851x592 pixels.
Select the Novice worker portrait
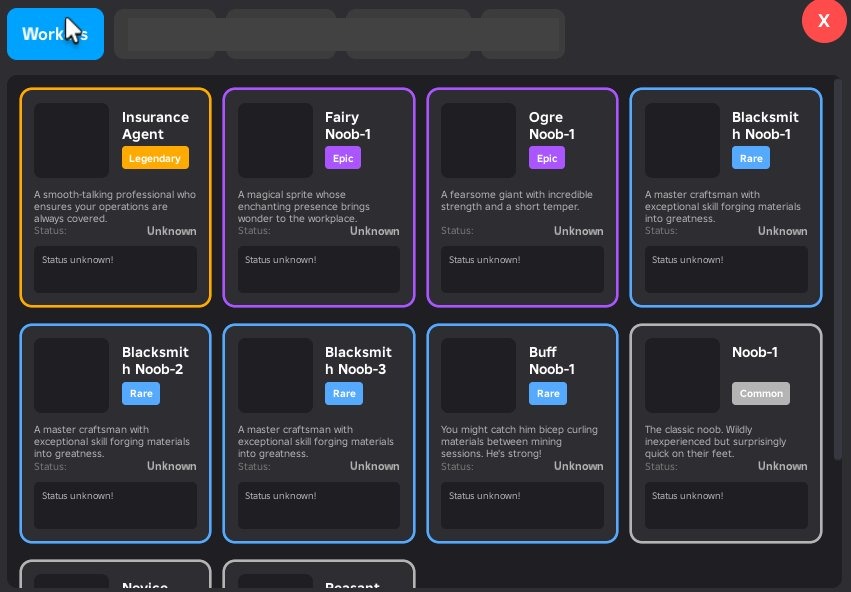tap(71, 583)
